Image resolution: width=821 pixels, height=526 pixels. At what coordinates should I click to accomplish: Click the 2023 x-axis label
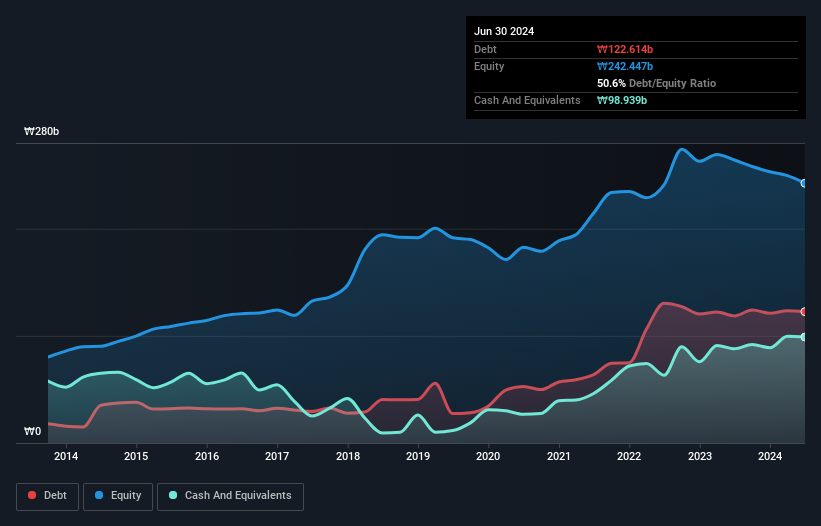pyautogui.click(x=700, y=456)
